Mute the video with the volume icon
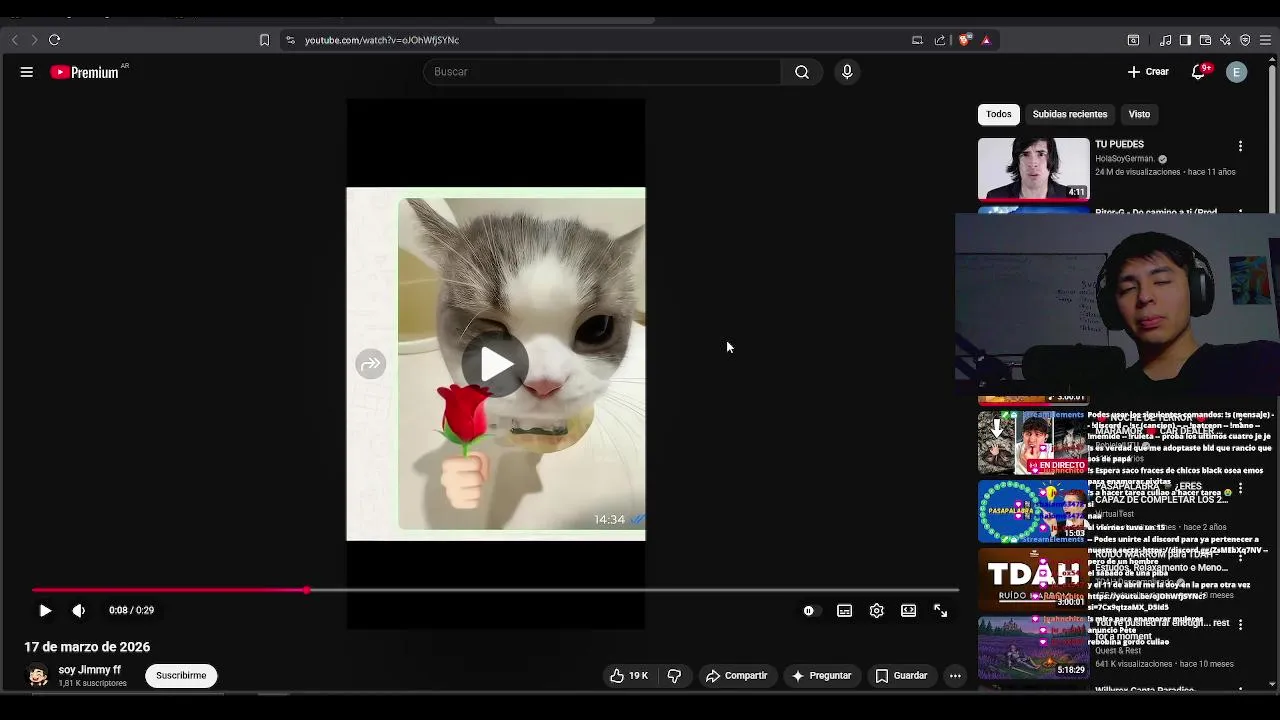The height and width of the screenshot is (720, 1280). [79, 610]
